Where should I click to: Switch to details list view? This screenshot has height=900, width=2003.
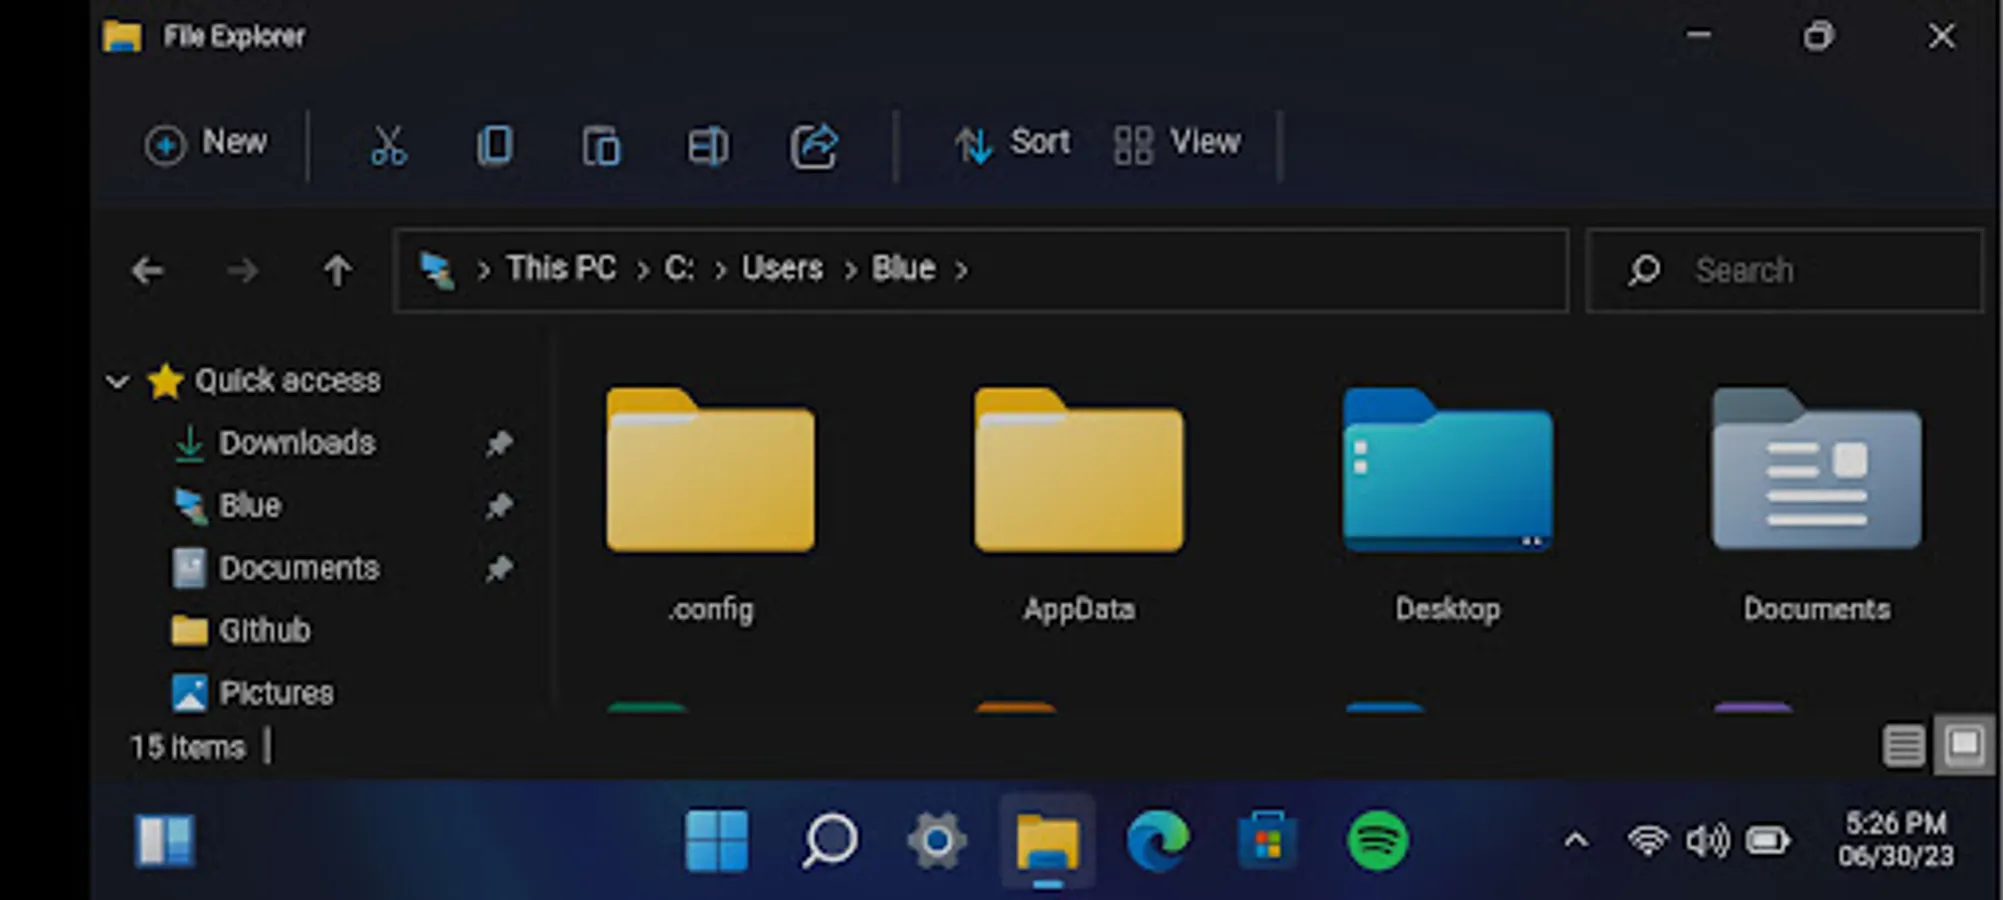[1903, 745]
